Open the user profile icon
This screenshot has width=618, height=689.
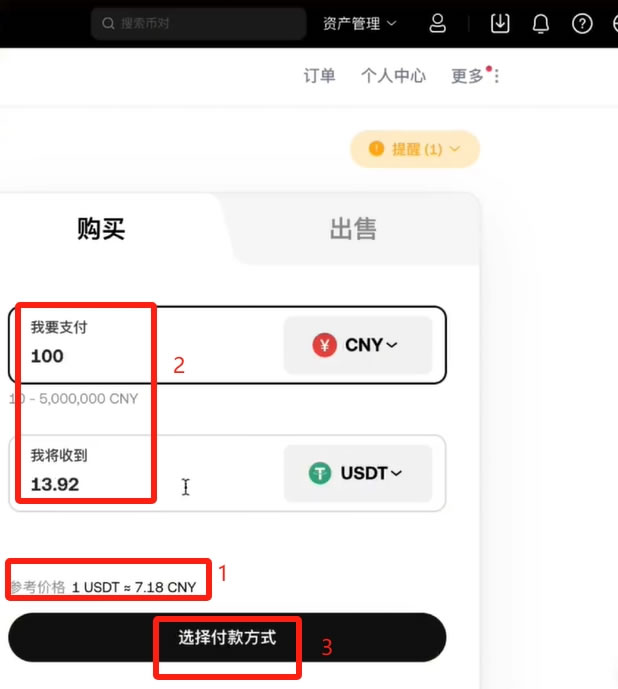pos(437,23)
